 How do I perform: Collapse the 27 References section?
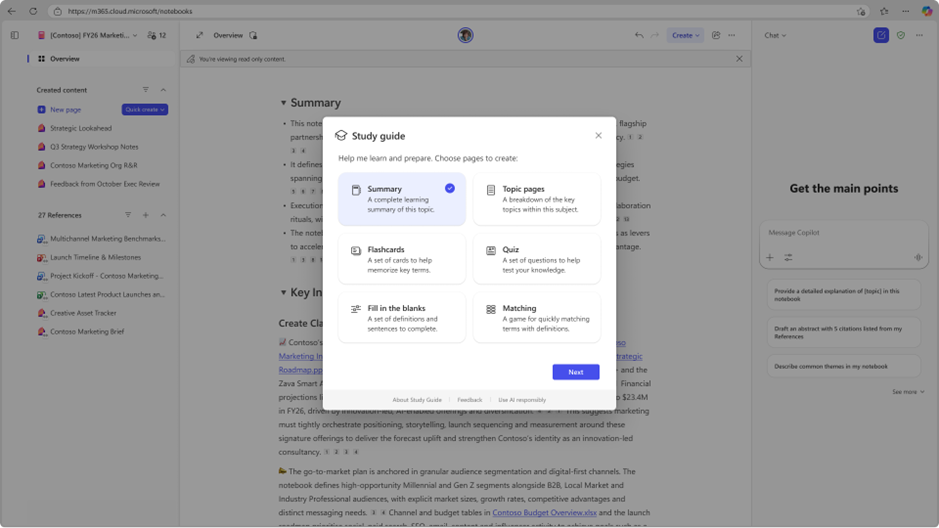(163, 215)
